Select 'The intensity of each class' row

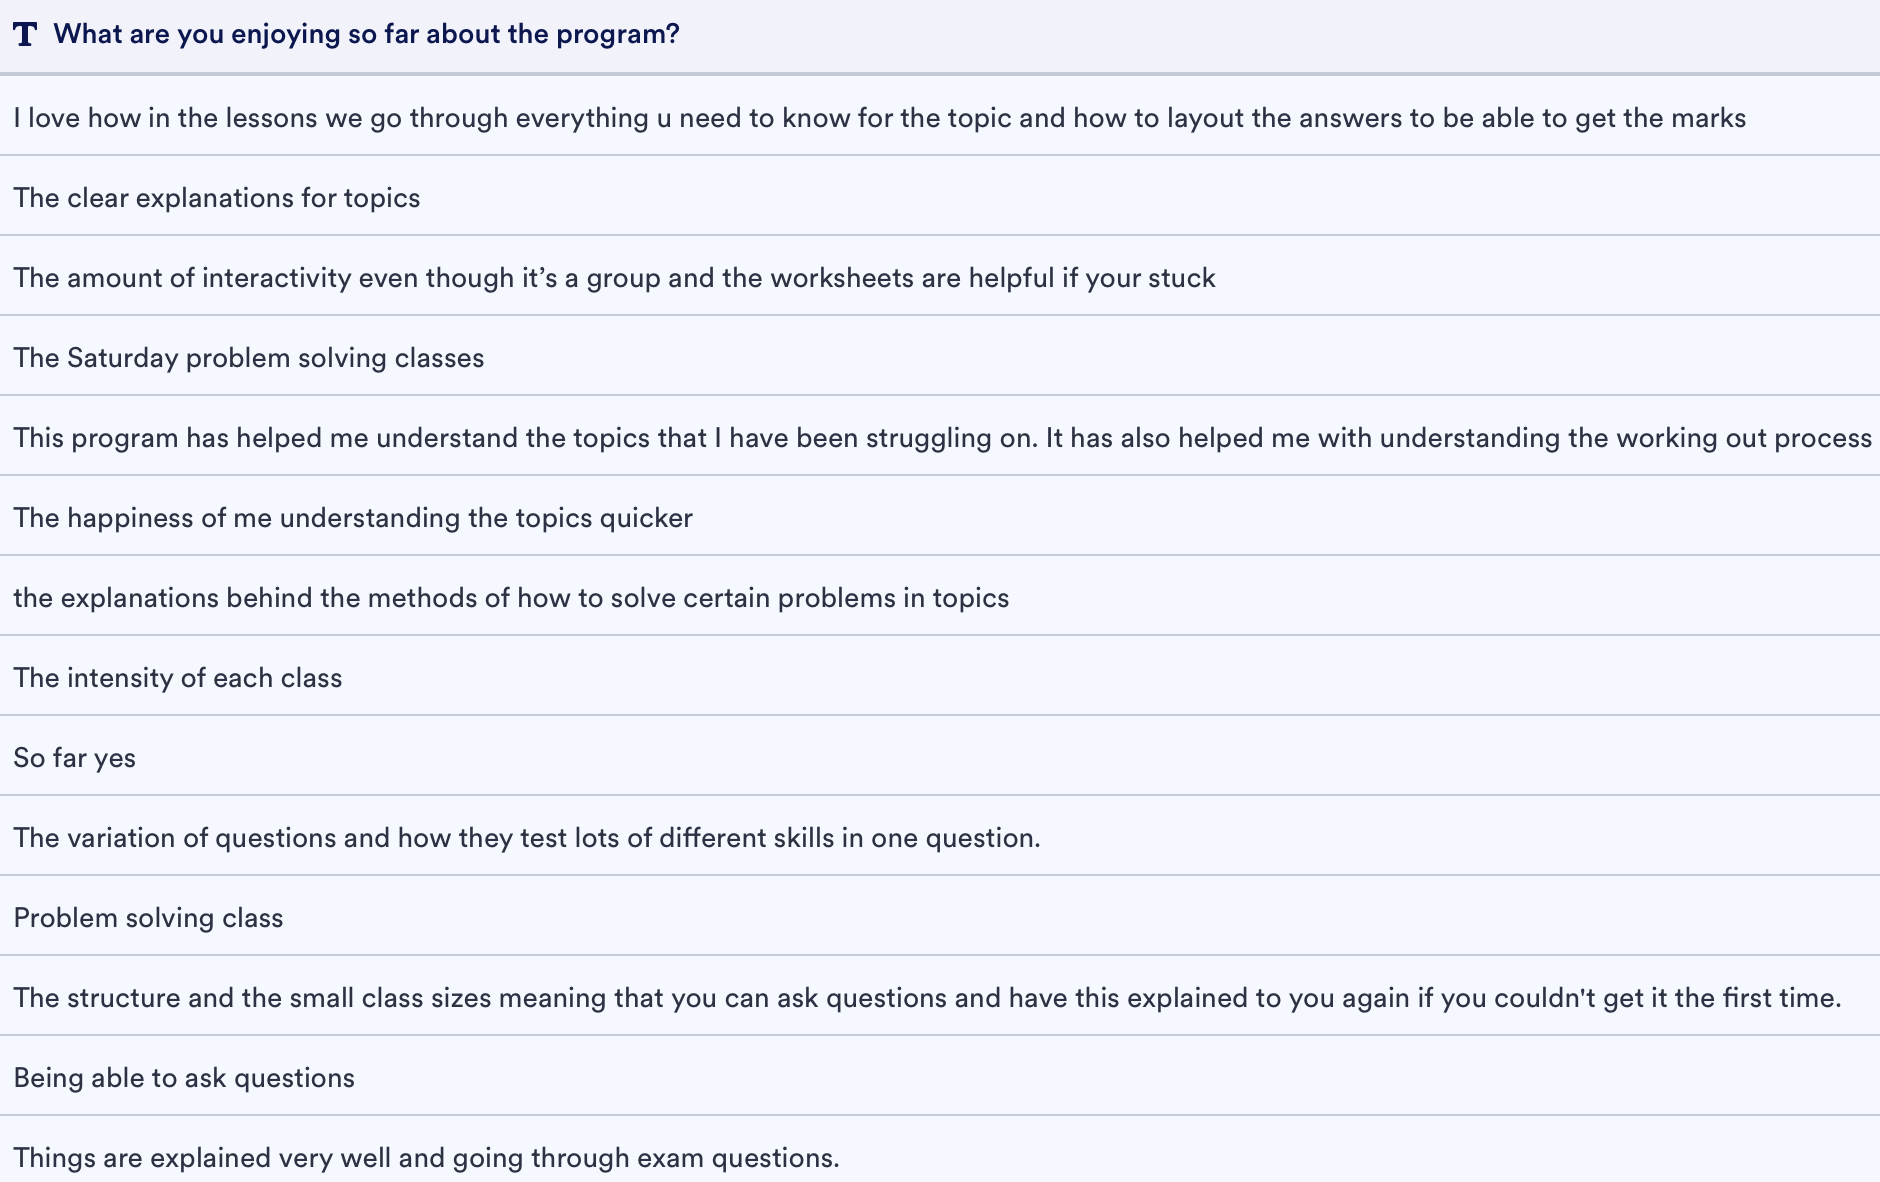[178, 678]
